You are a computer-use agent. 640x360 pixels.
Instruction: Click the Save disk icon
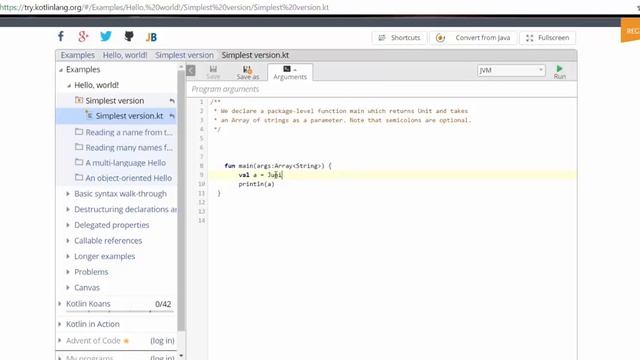(x=213, y=72)
